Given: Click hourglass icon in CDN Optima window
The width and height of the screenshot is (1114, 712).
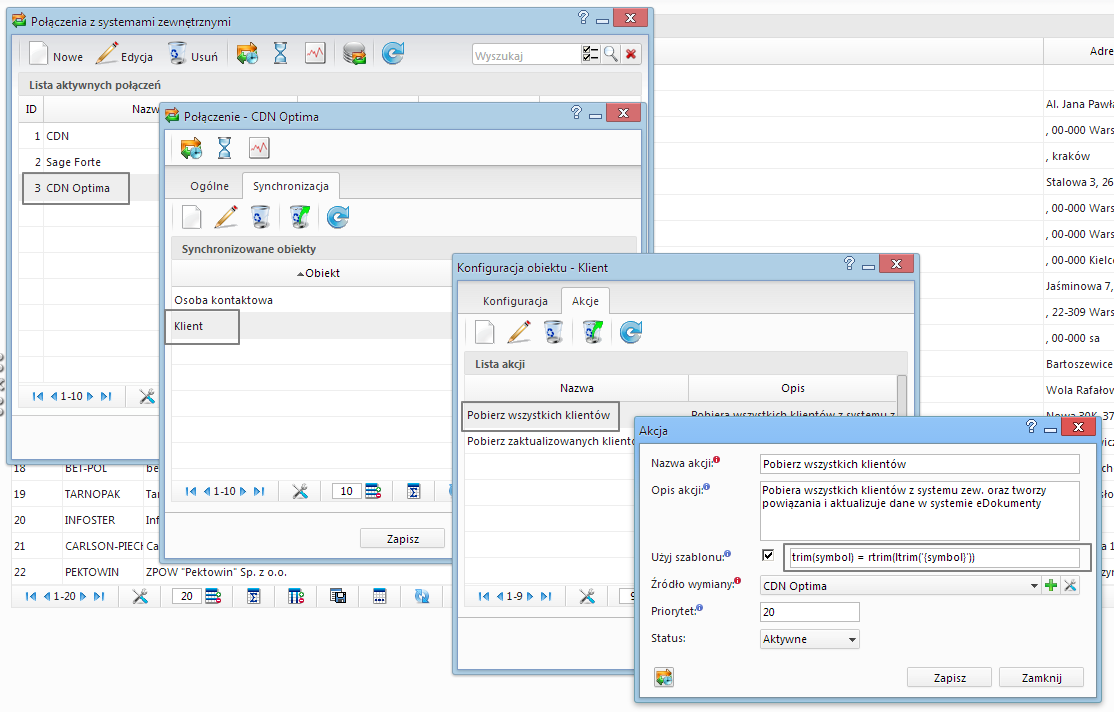Looking at the screenshot, I should [x=225, y=148].
